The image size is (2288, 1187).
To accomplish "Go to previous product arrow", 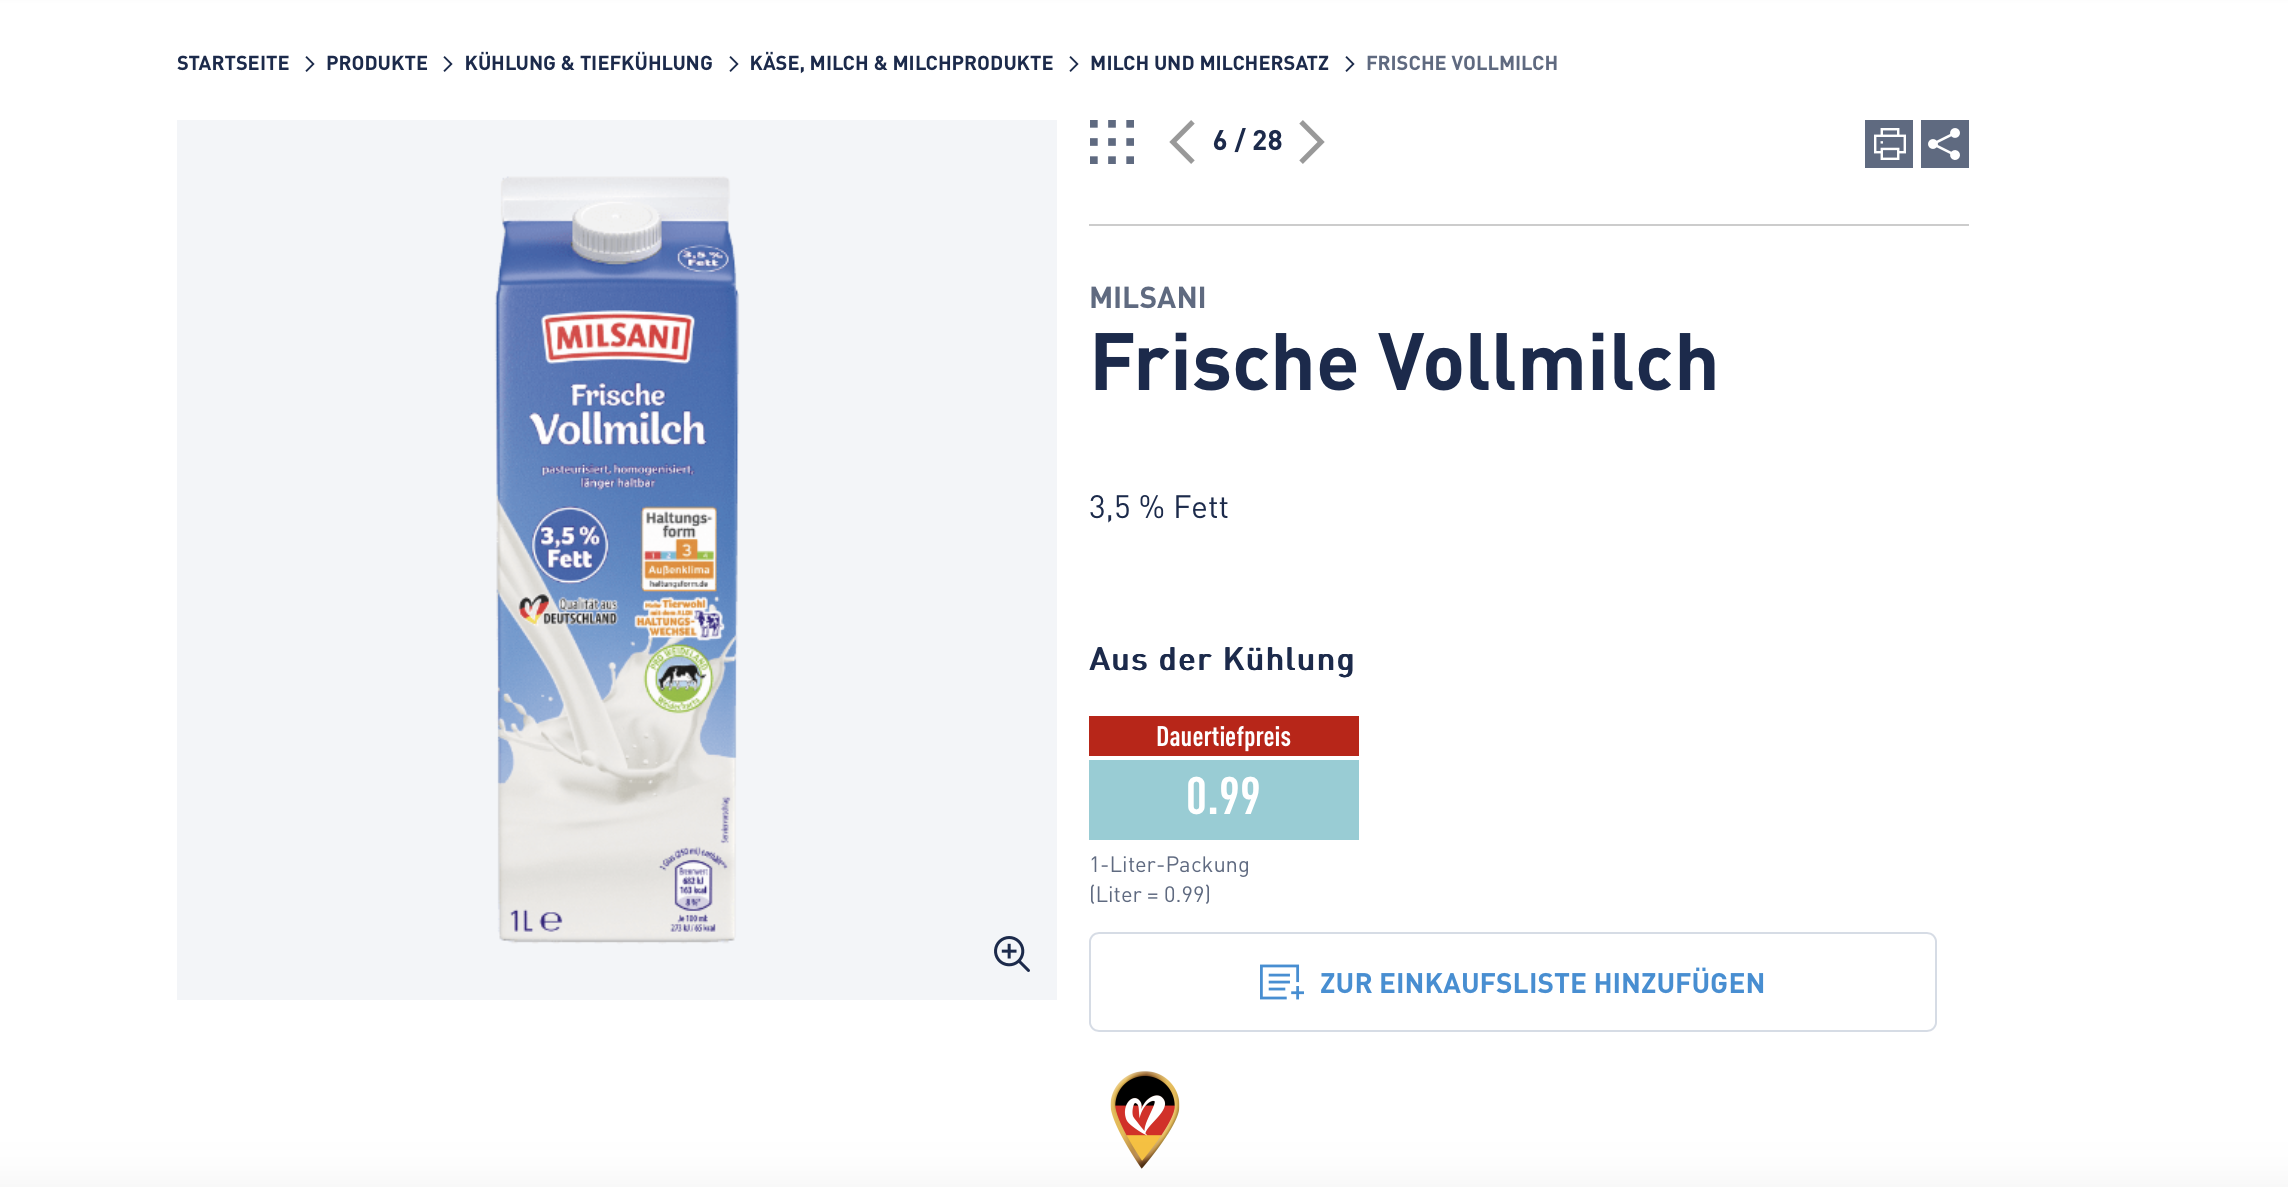I will [x=1182, y=142].
